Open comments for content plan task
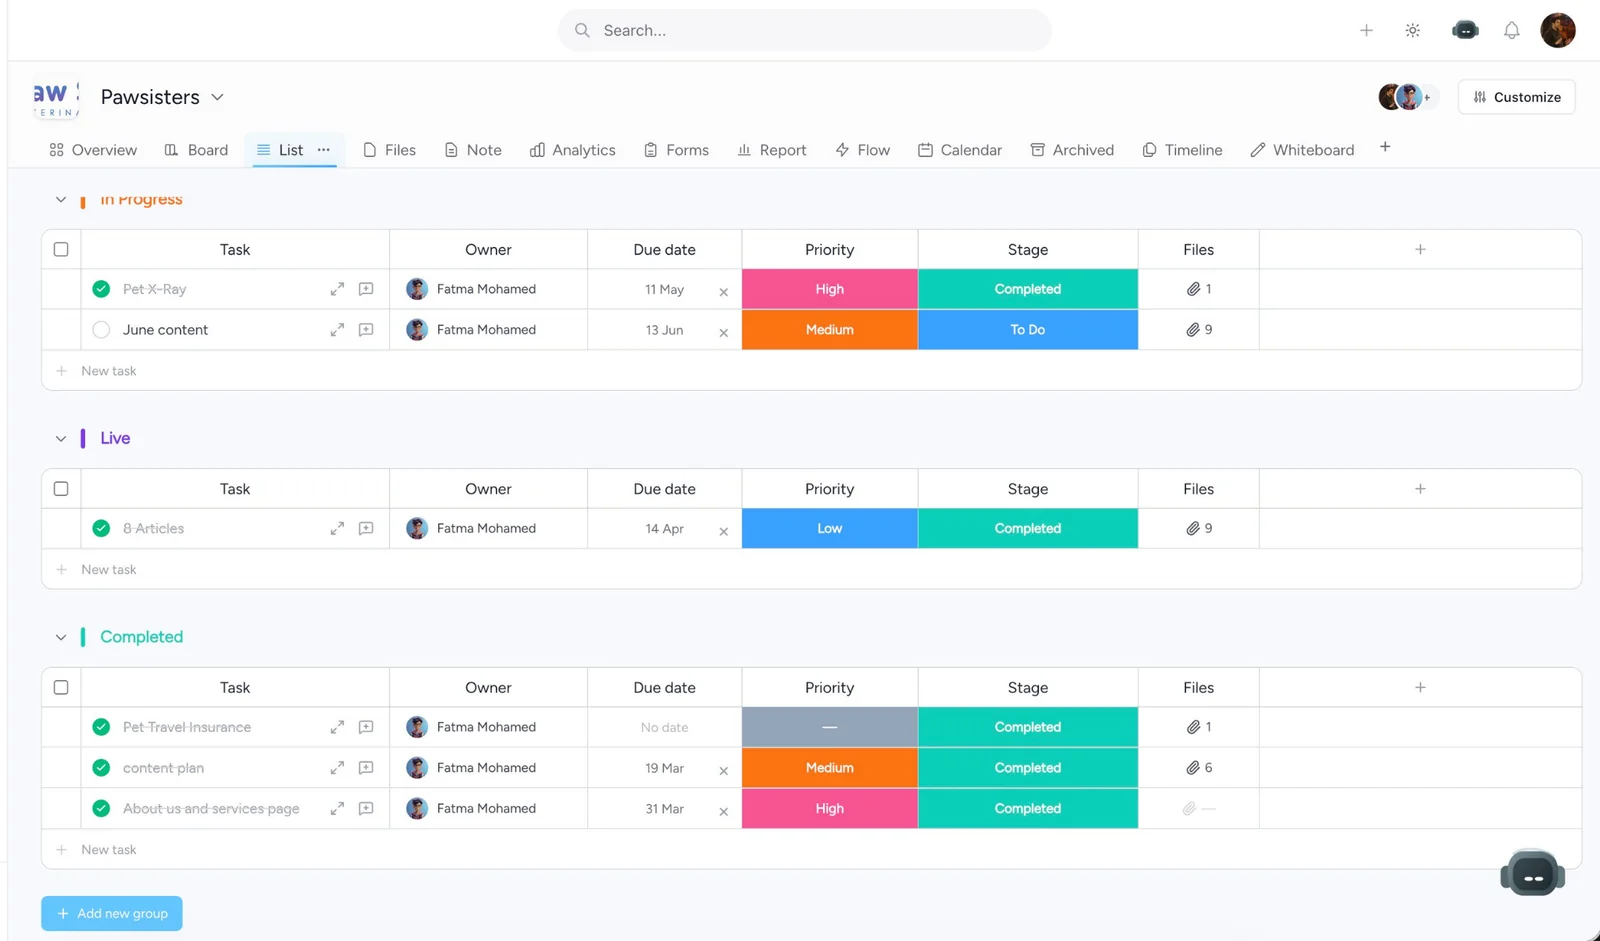Viewport: 1600px width, 941px height. (366, 768)
